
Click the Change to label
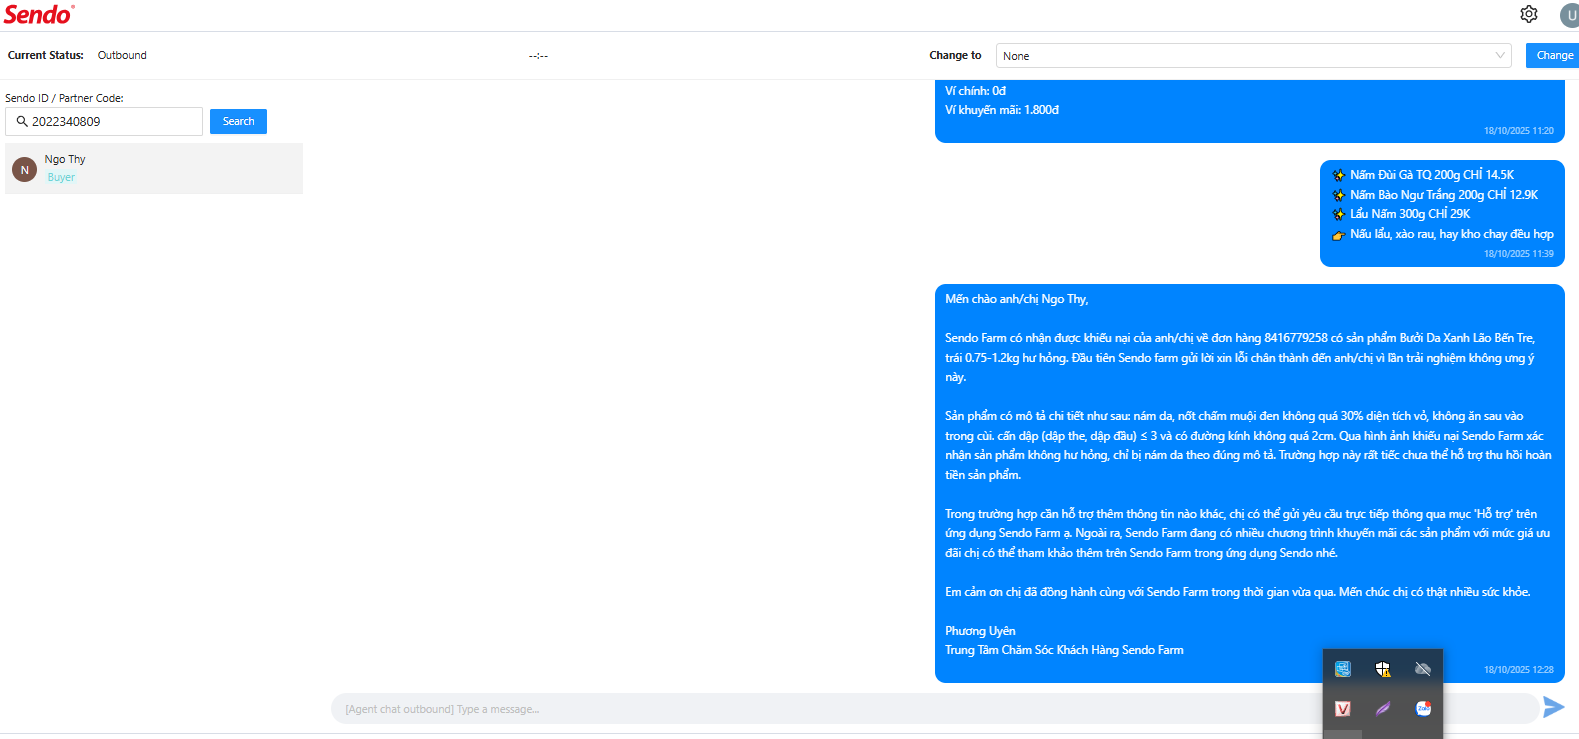coord(955,55)
